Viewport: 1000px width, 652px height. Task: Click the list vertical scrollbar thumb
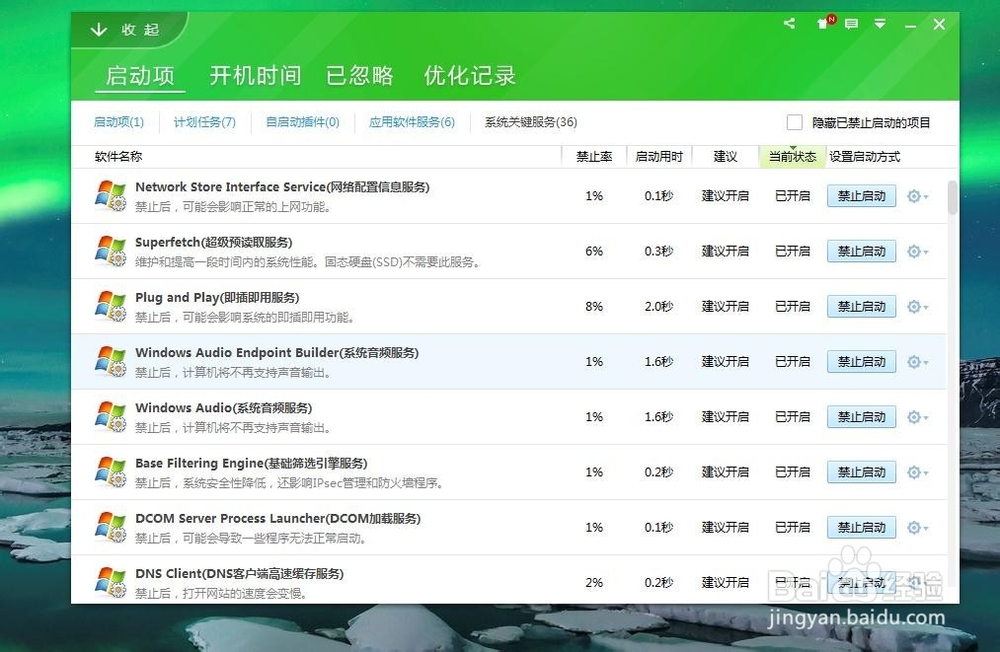pos(952,198)
